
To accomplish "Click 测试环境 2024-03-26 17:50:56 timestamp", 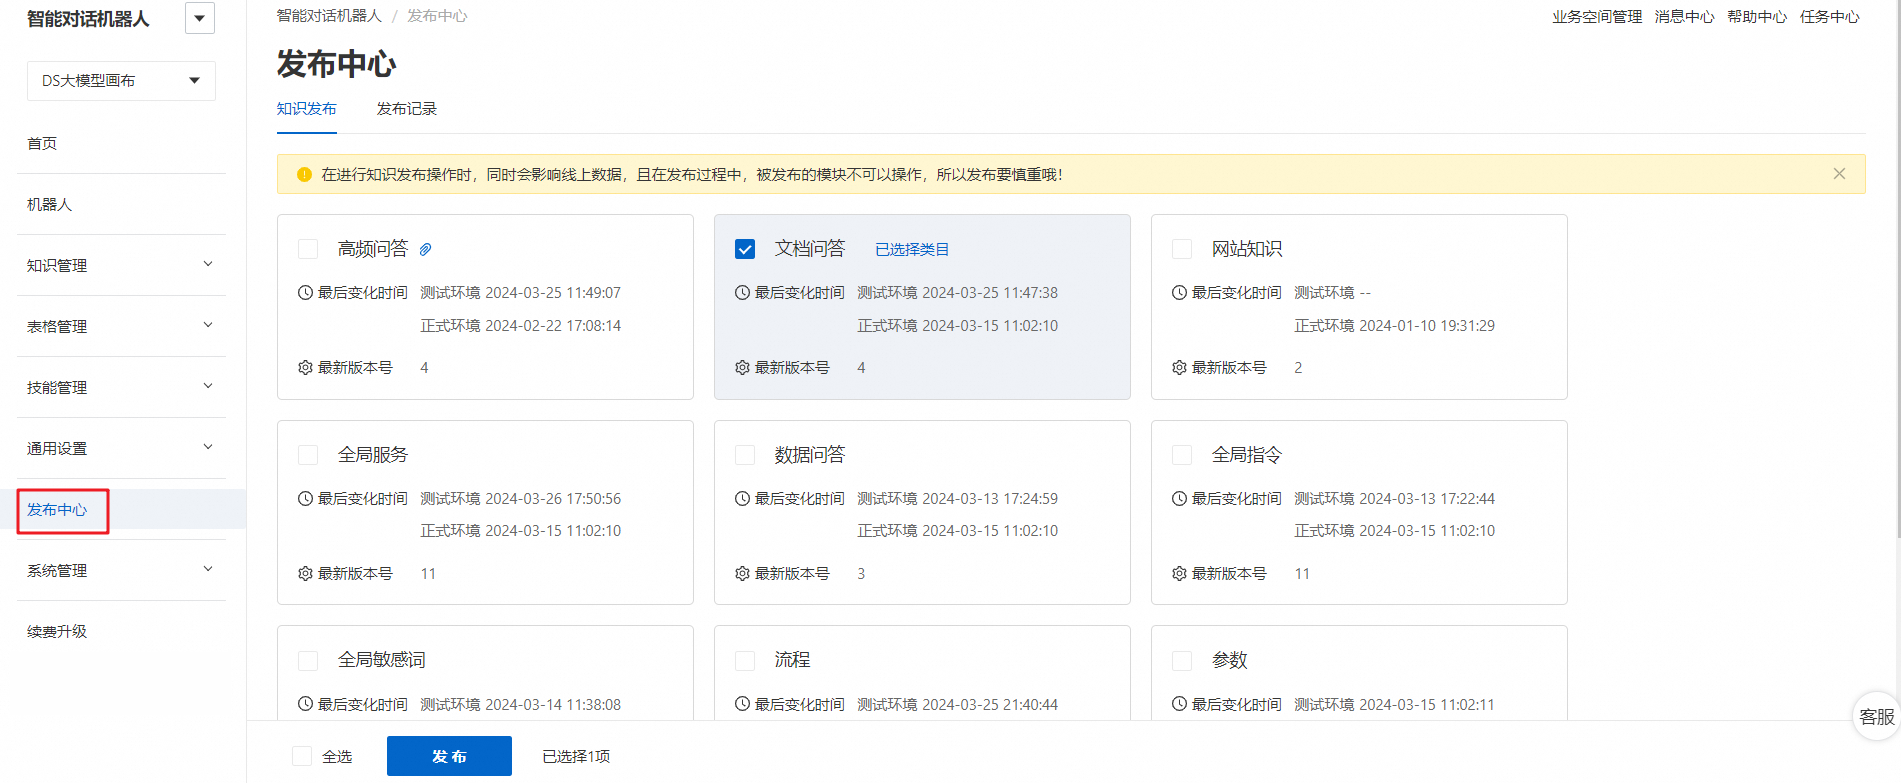I will [521, 499].
